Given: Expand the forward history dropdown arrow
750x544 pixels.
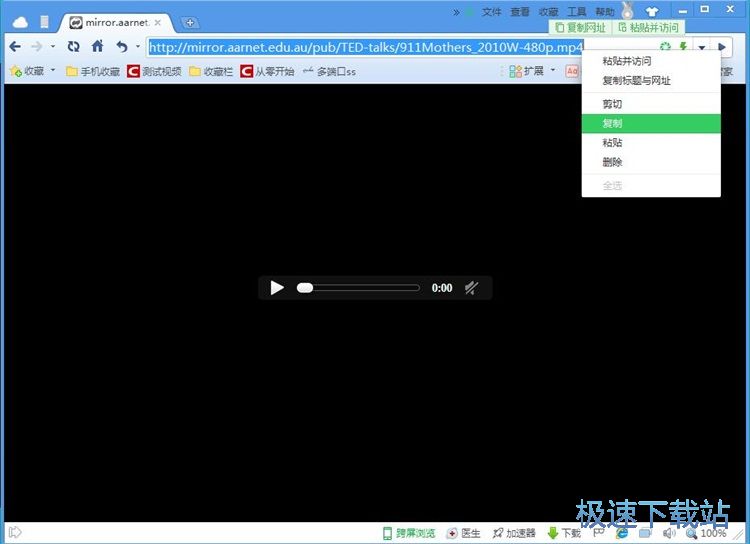Looking at the screenshot, I should (53, 46).
